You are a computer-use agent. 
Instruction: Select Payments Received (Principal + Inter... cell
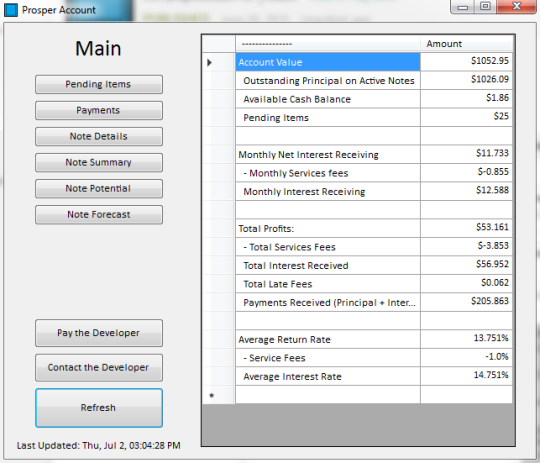(x=328, y=302)
